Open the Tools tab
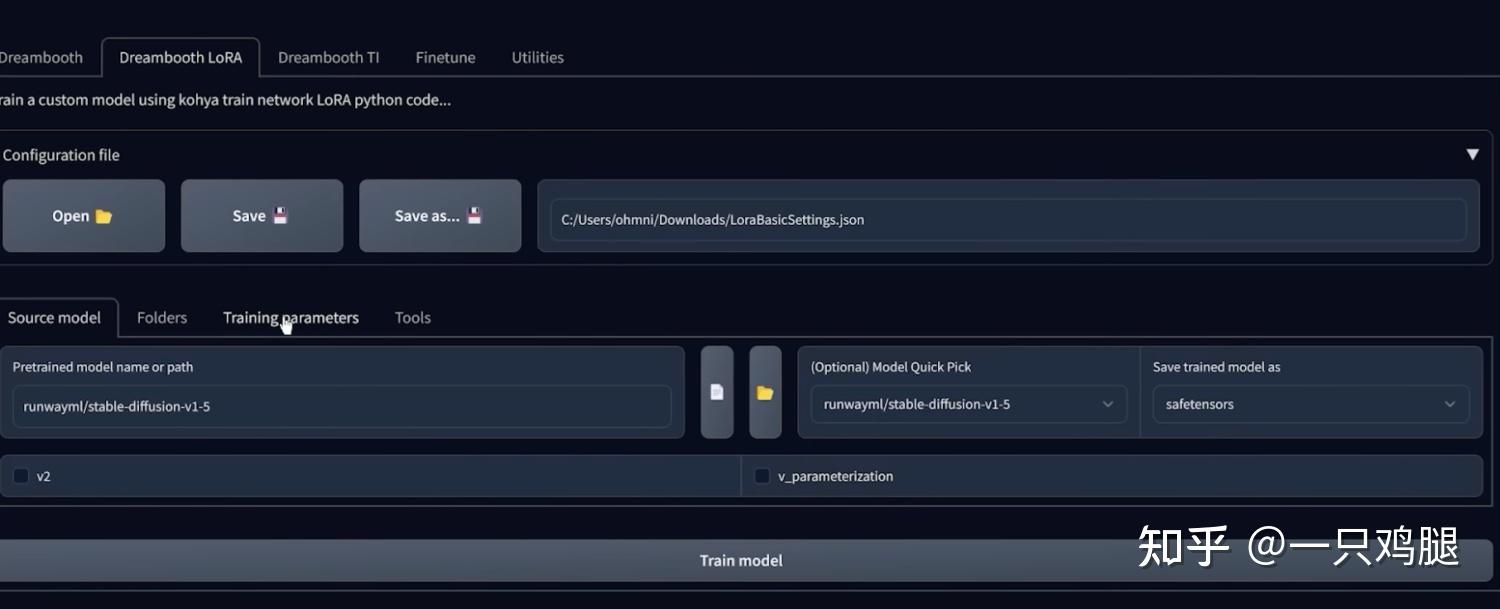1500x609 pixels. coord(412,317)
